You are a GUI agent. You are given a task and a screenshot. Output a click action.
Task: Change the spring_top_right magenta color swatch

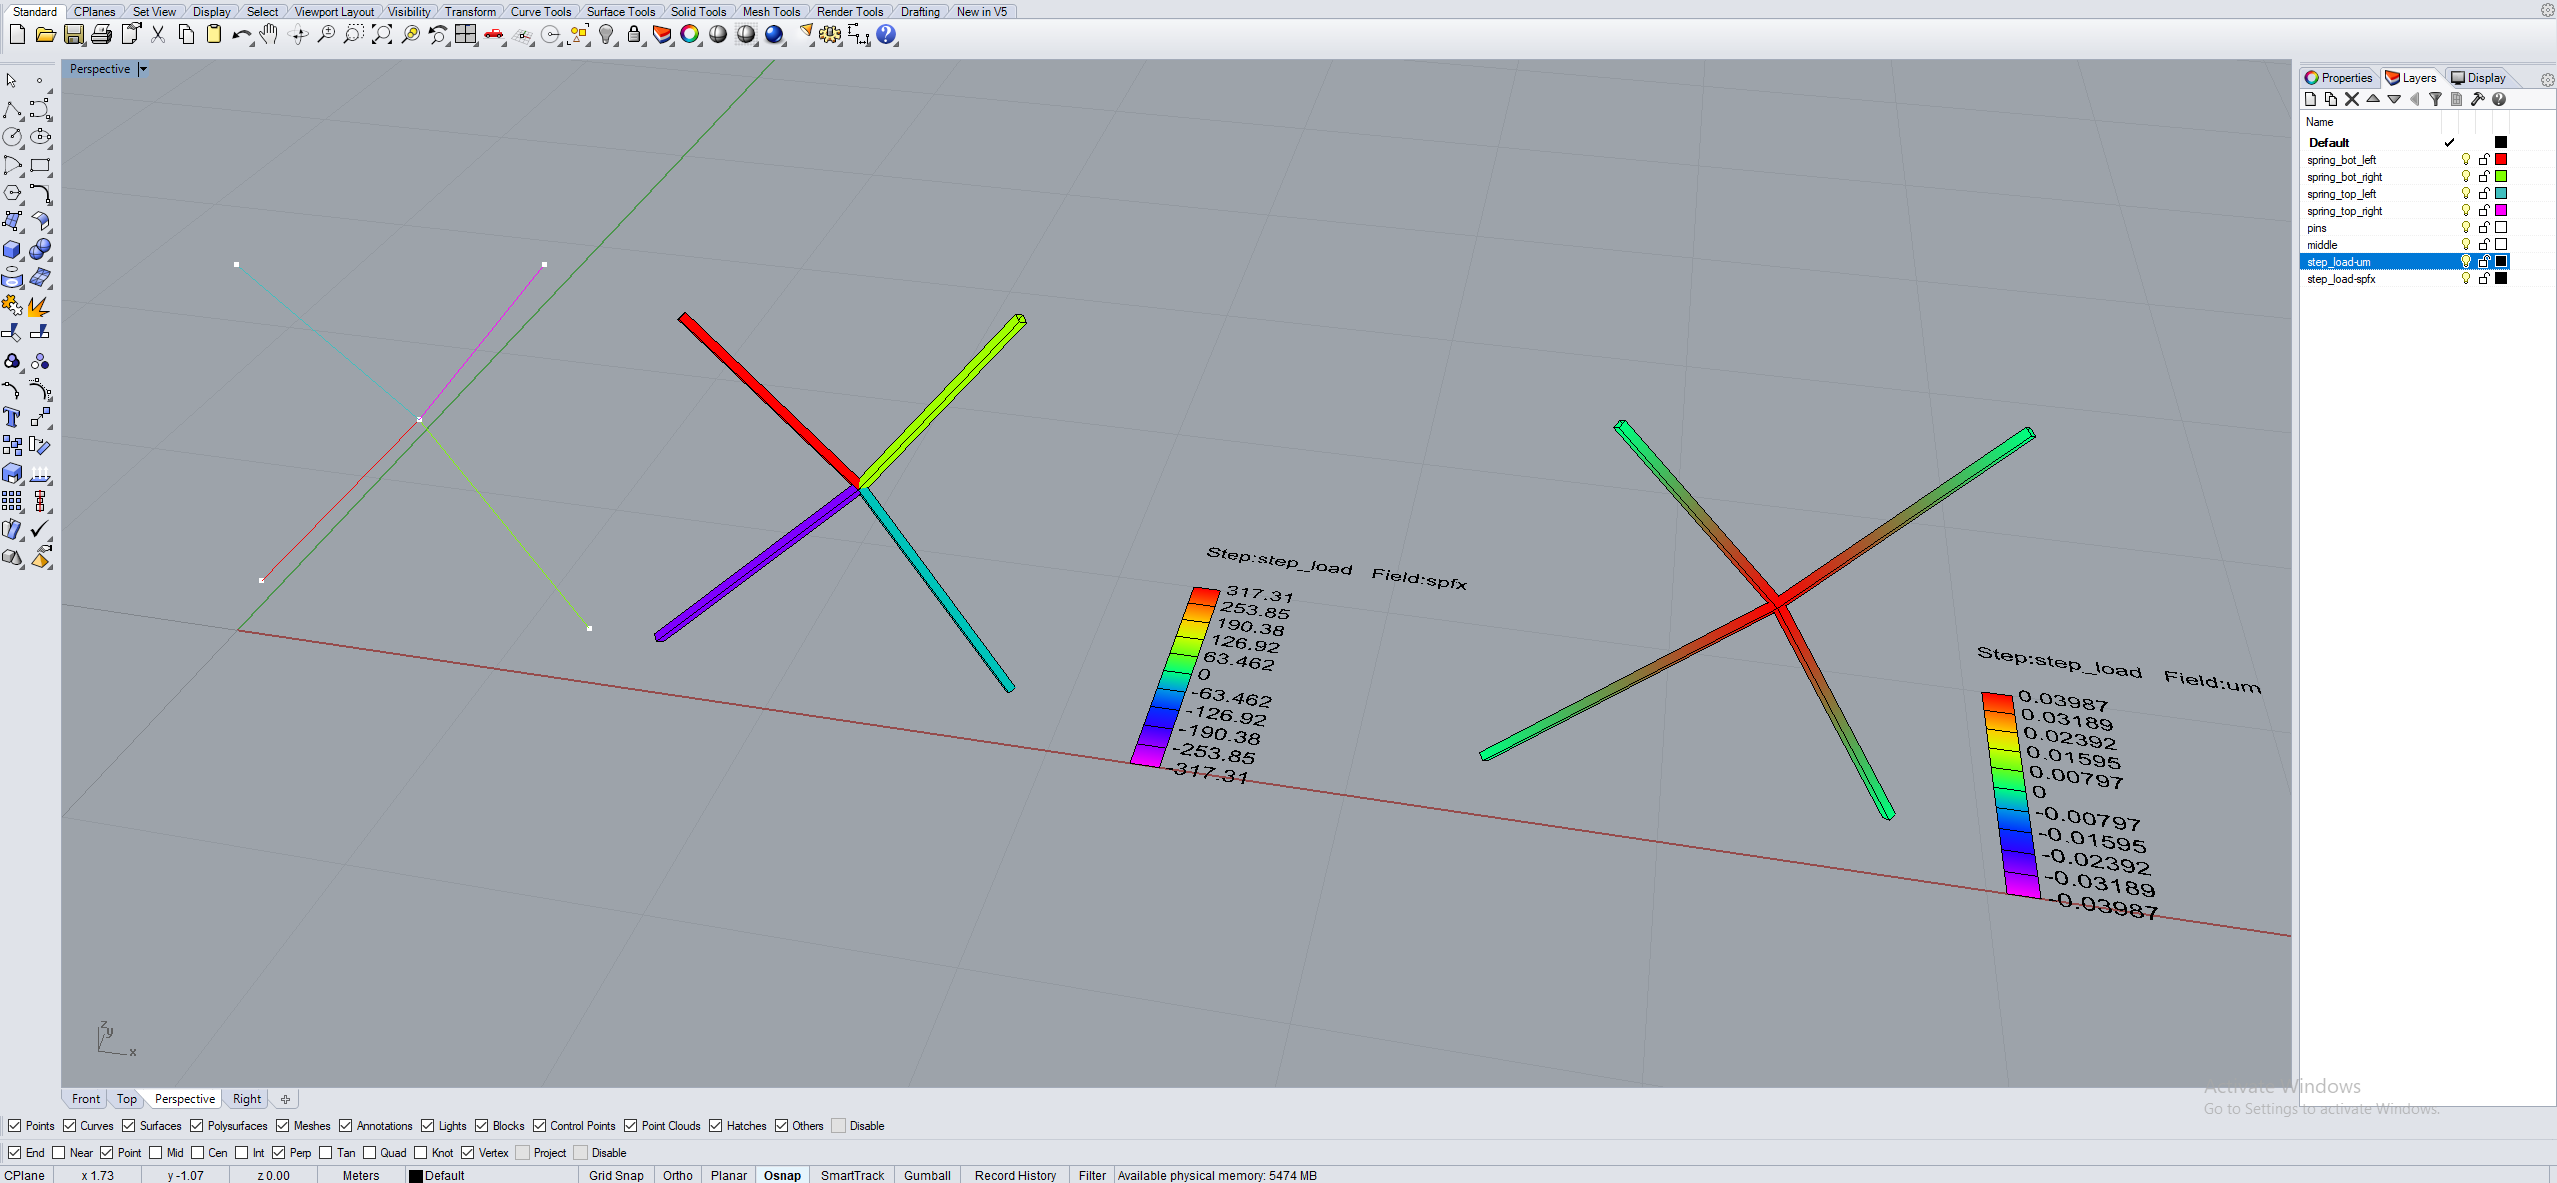click(2501, 211)
